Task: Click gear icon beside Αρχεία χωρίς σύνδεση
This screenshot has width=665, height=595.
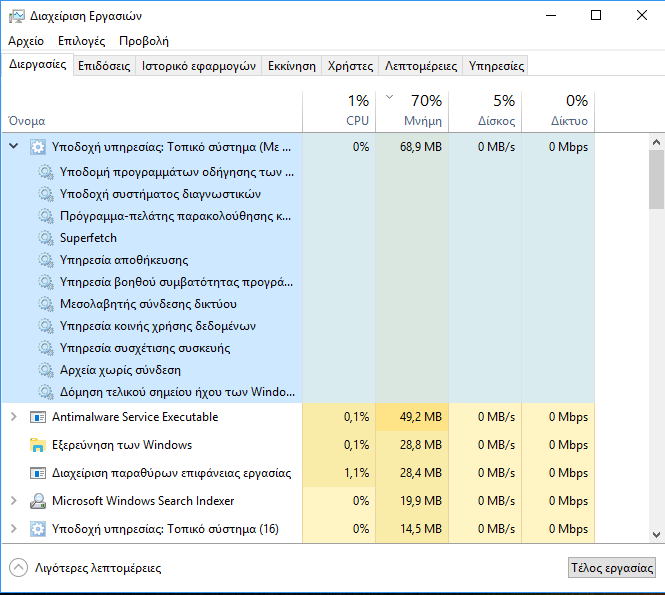Action: (x=46, y=371)
